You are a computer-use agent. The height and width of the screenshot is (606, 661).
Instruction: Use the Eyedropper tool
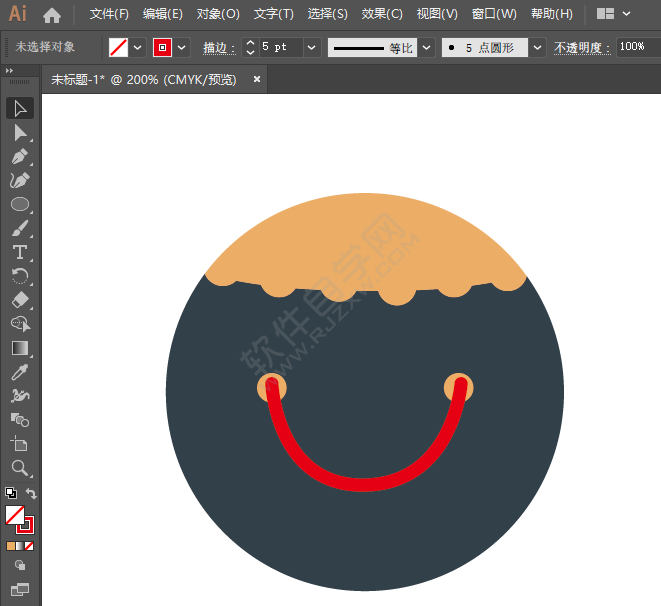pyautogui.click(x=19, y=372)
